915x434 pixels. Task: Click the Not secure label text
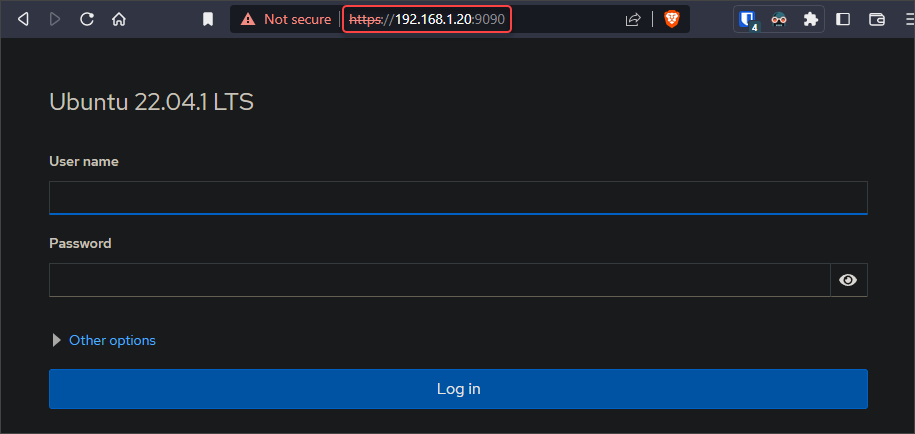298,19
